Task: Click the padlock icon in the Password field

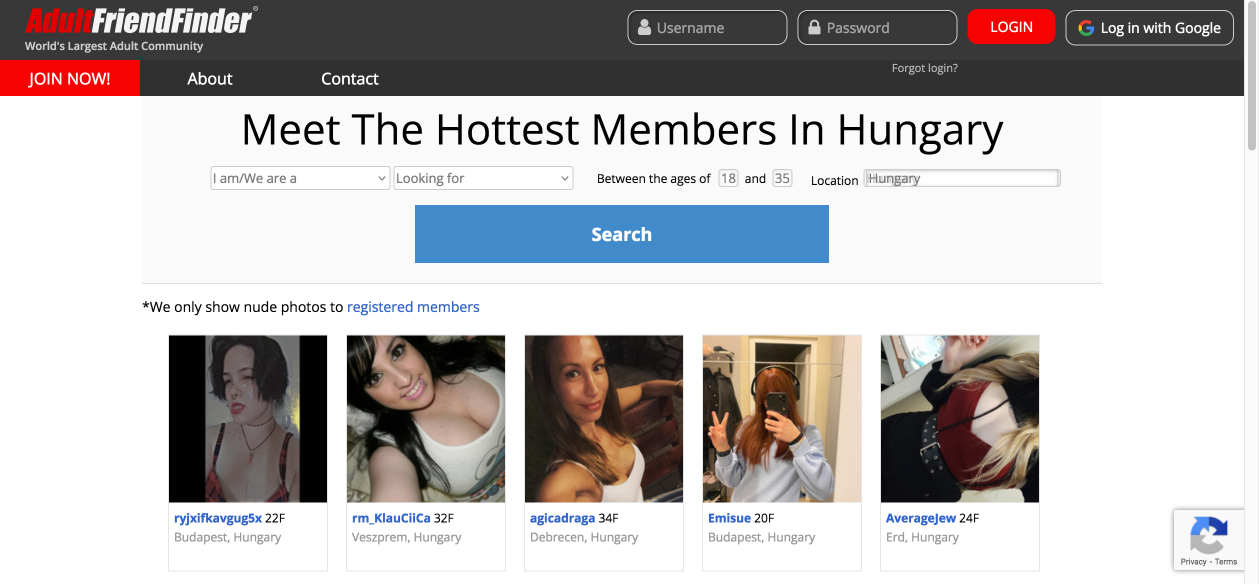Action: (x=816, y=27)
